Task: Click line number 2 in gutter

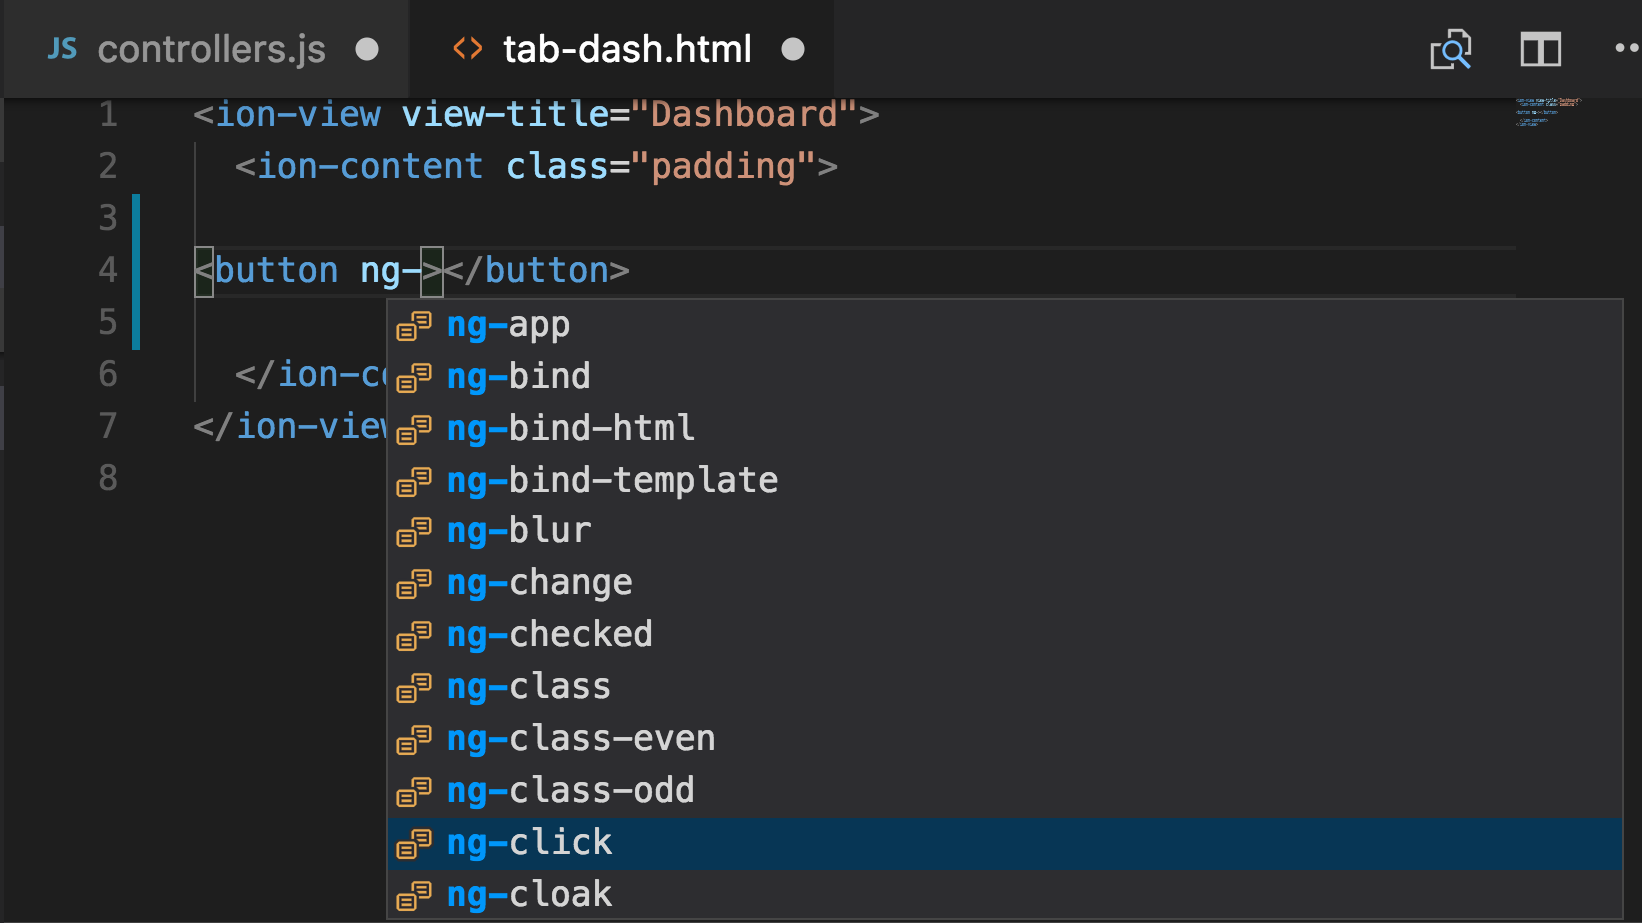Action: pyautogui.click(x=108, y=166)
